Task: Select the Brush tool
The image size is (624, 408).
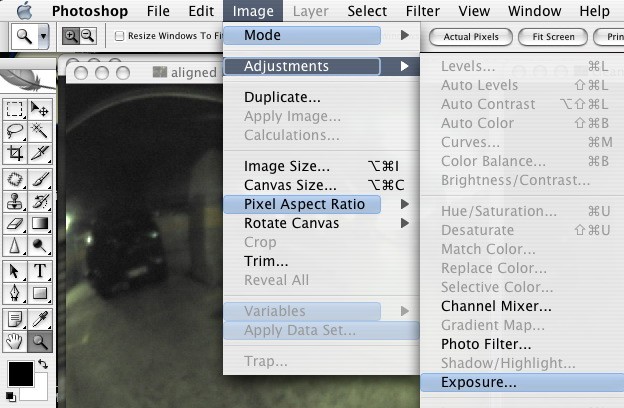Action: click(x=40, y=180)
